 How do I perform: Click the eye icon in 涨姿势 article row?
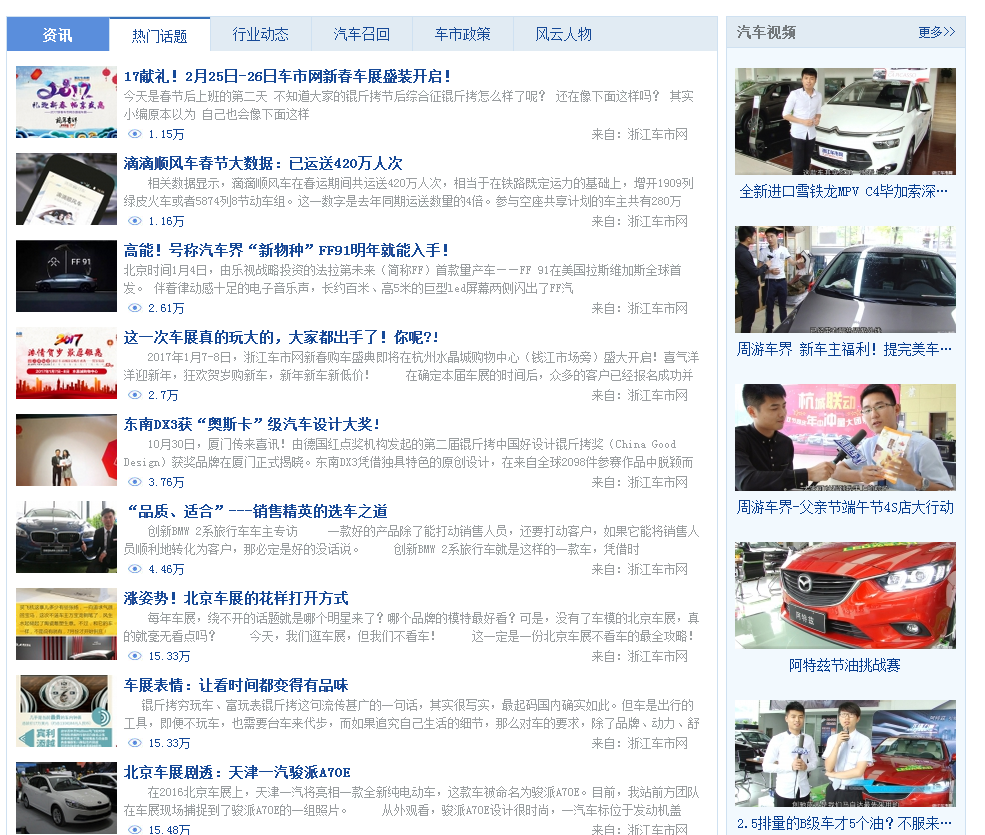click(134, 656)
